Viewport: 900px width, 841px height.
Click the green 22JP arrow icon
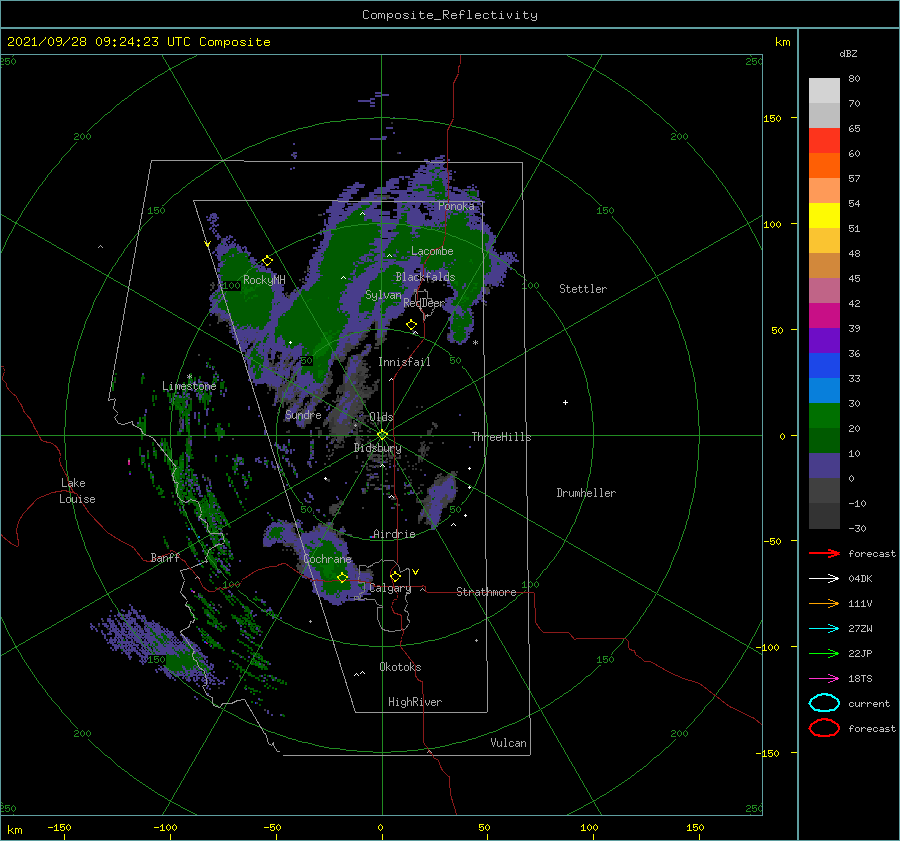tap(824, 653)
